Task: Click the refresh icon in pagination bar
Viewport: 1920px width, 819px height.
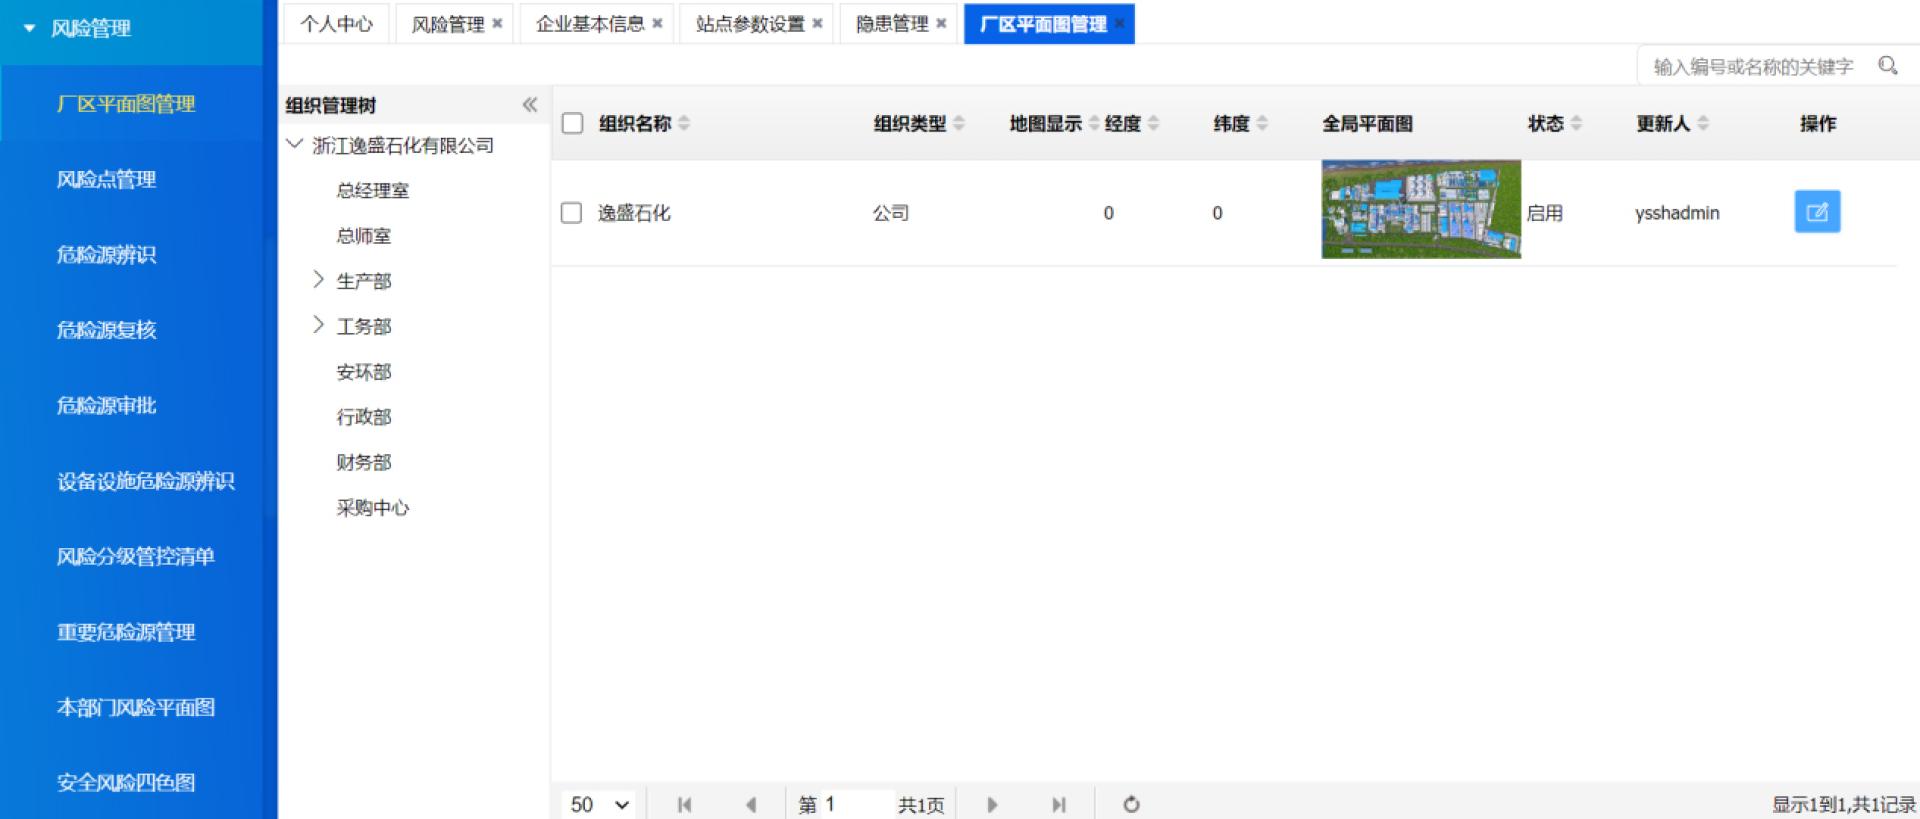Action: click(1131, 804)
